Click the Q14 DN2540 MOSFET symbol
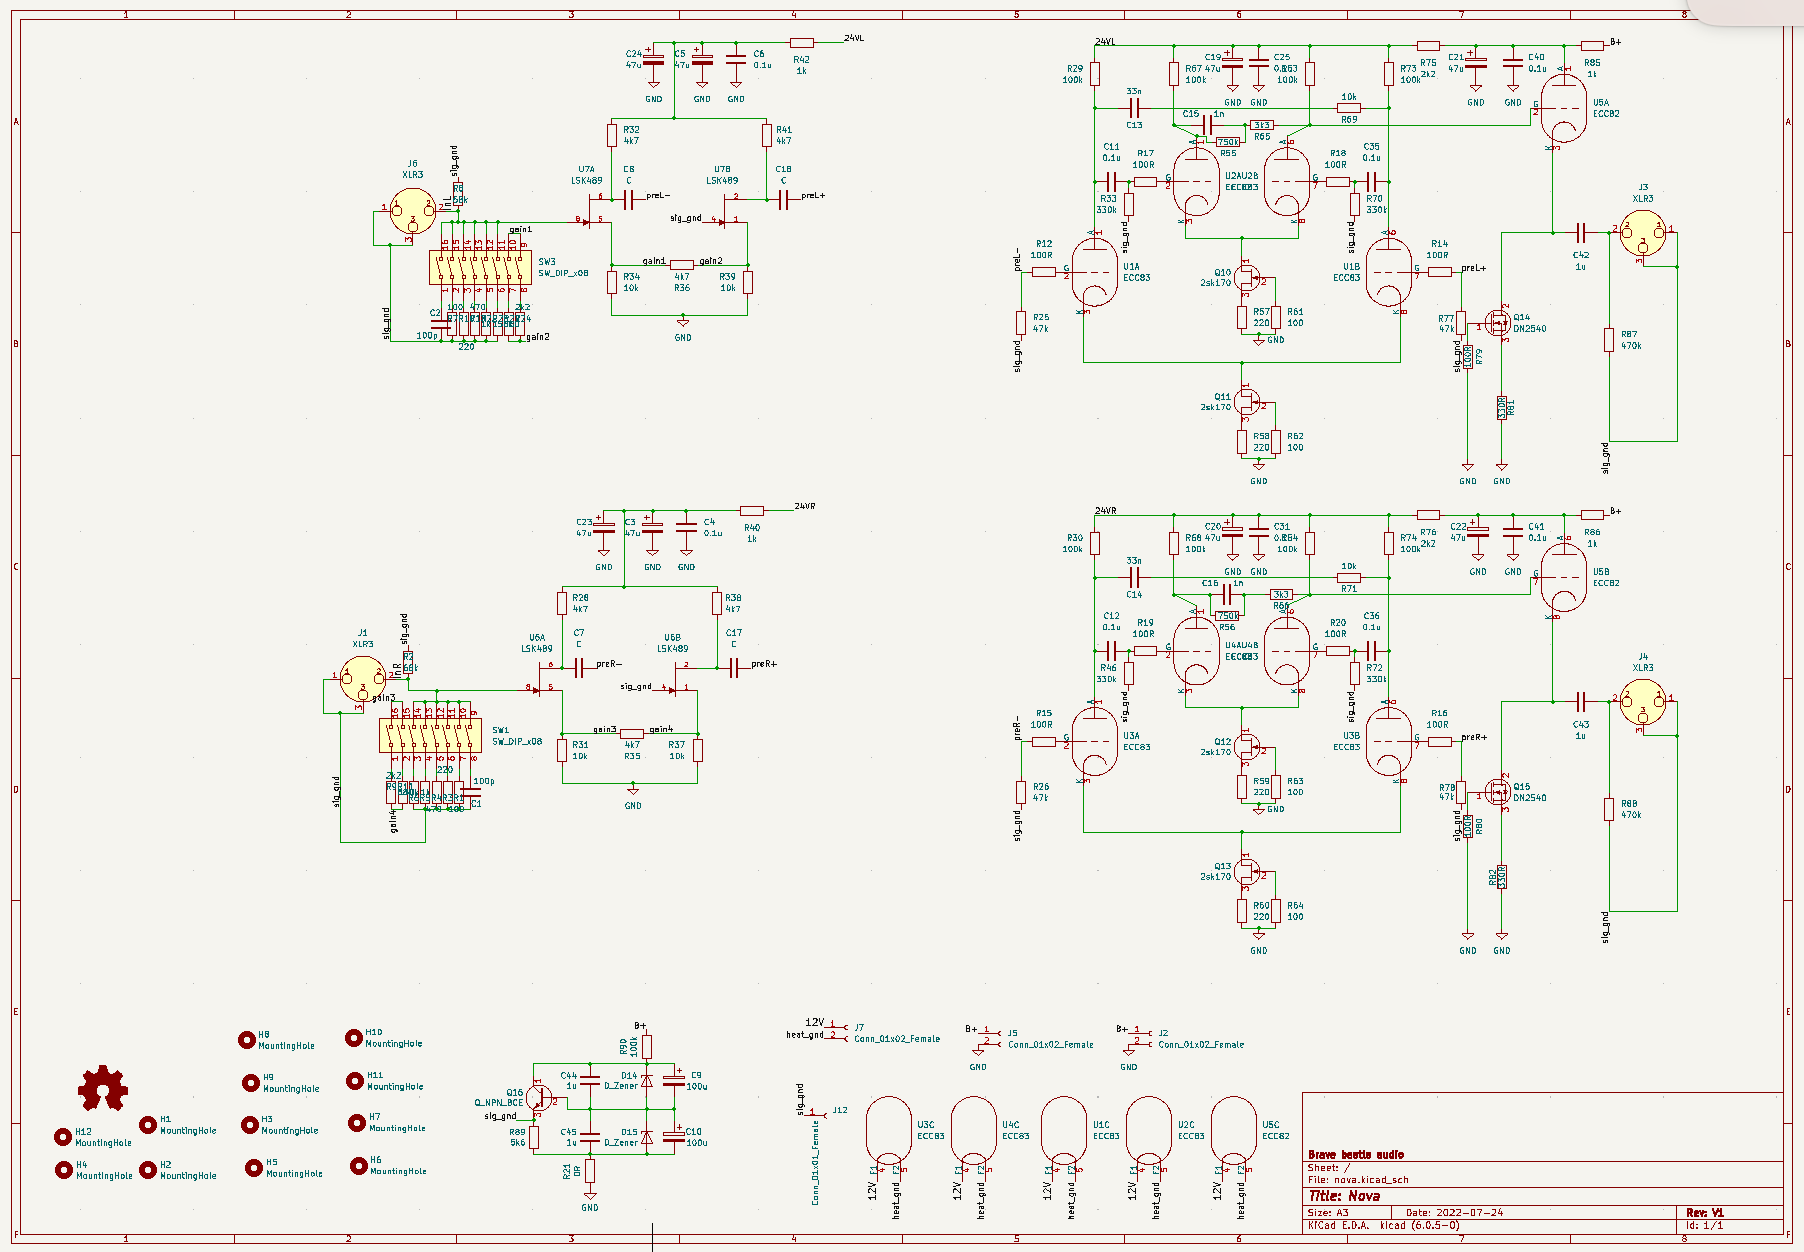 point(1498,322)
